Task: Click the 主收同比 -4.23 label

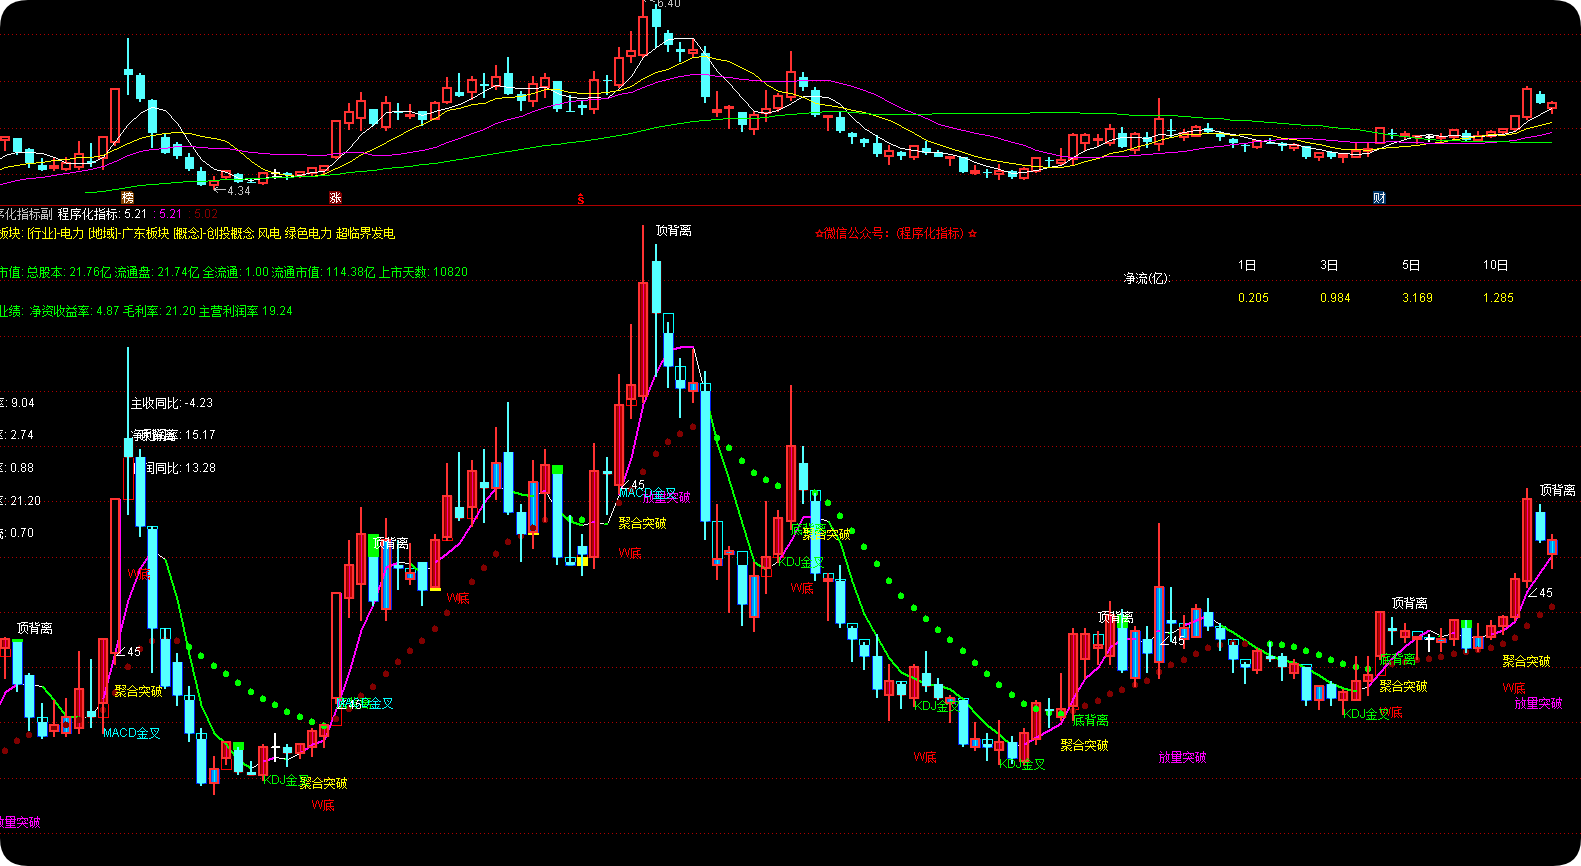Action: tap(171, 403)
